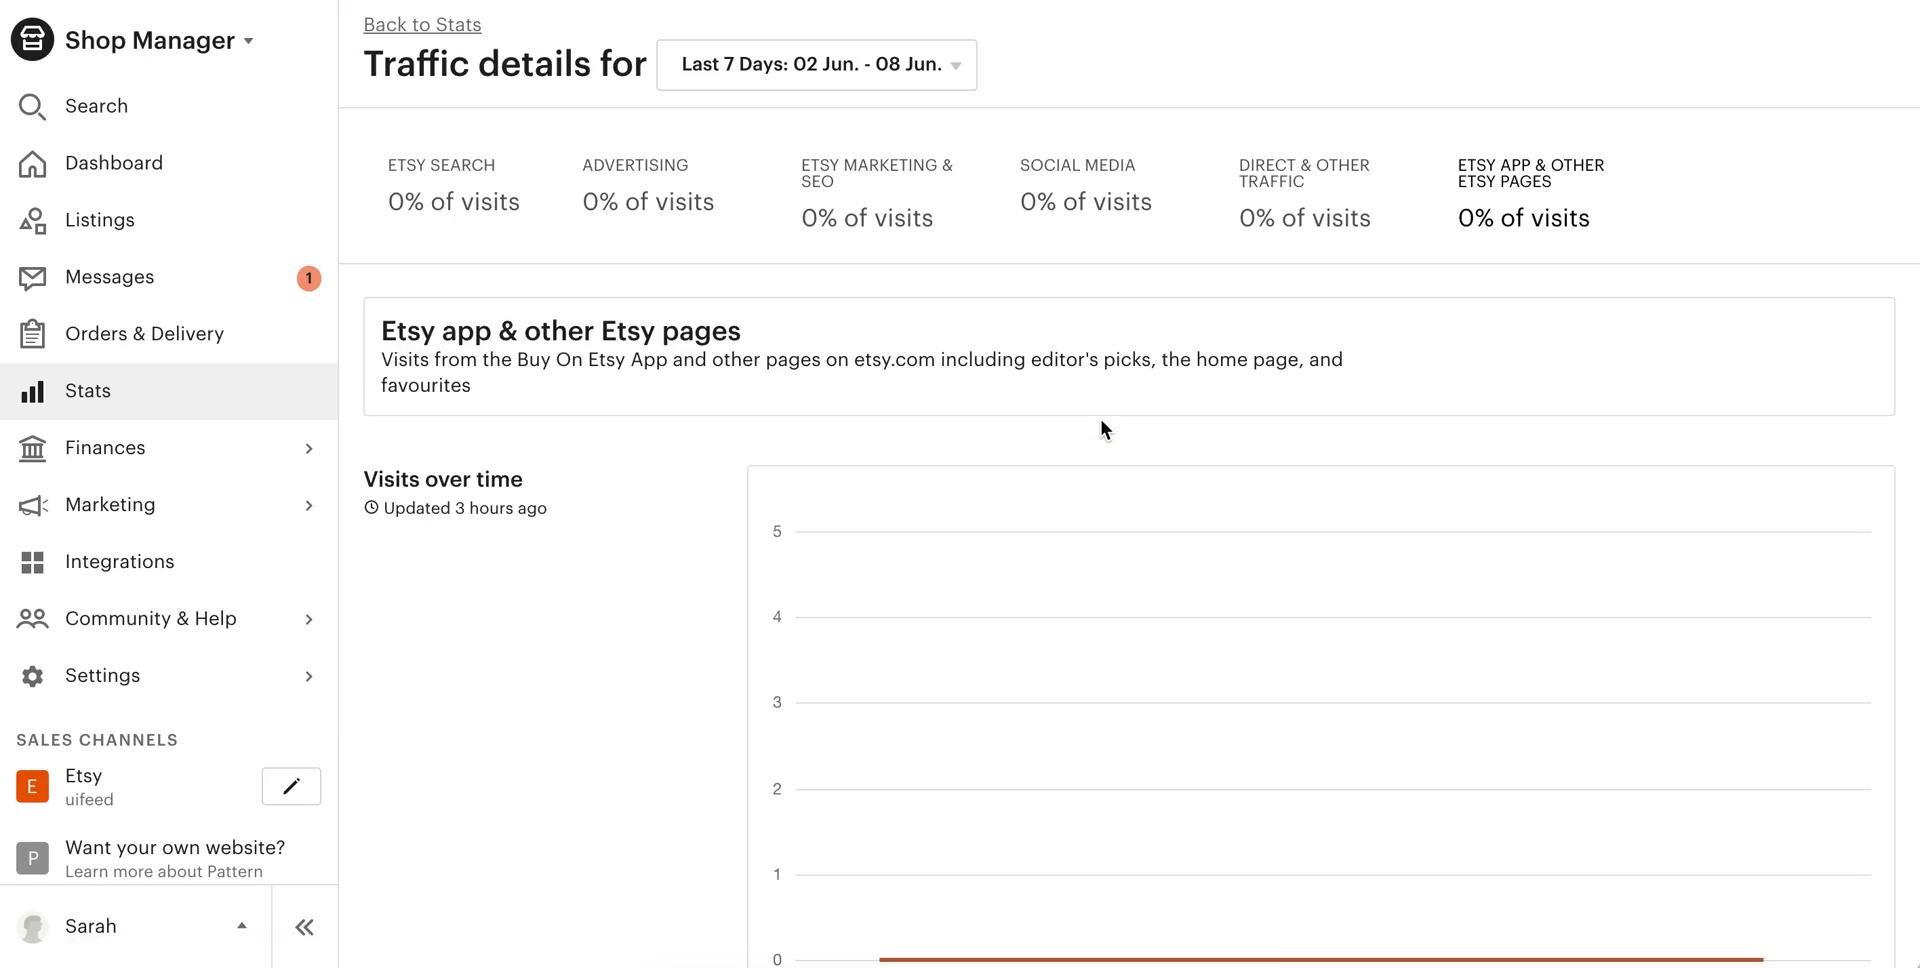
Task: Expand the Marketing submenu chevron
Action: pyautogui.click(x=309, y=506)
